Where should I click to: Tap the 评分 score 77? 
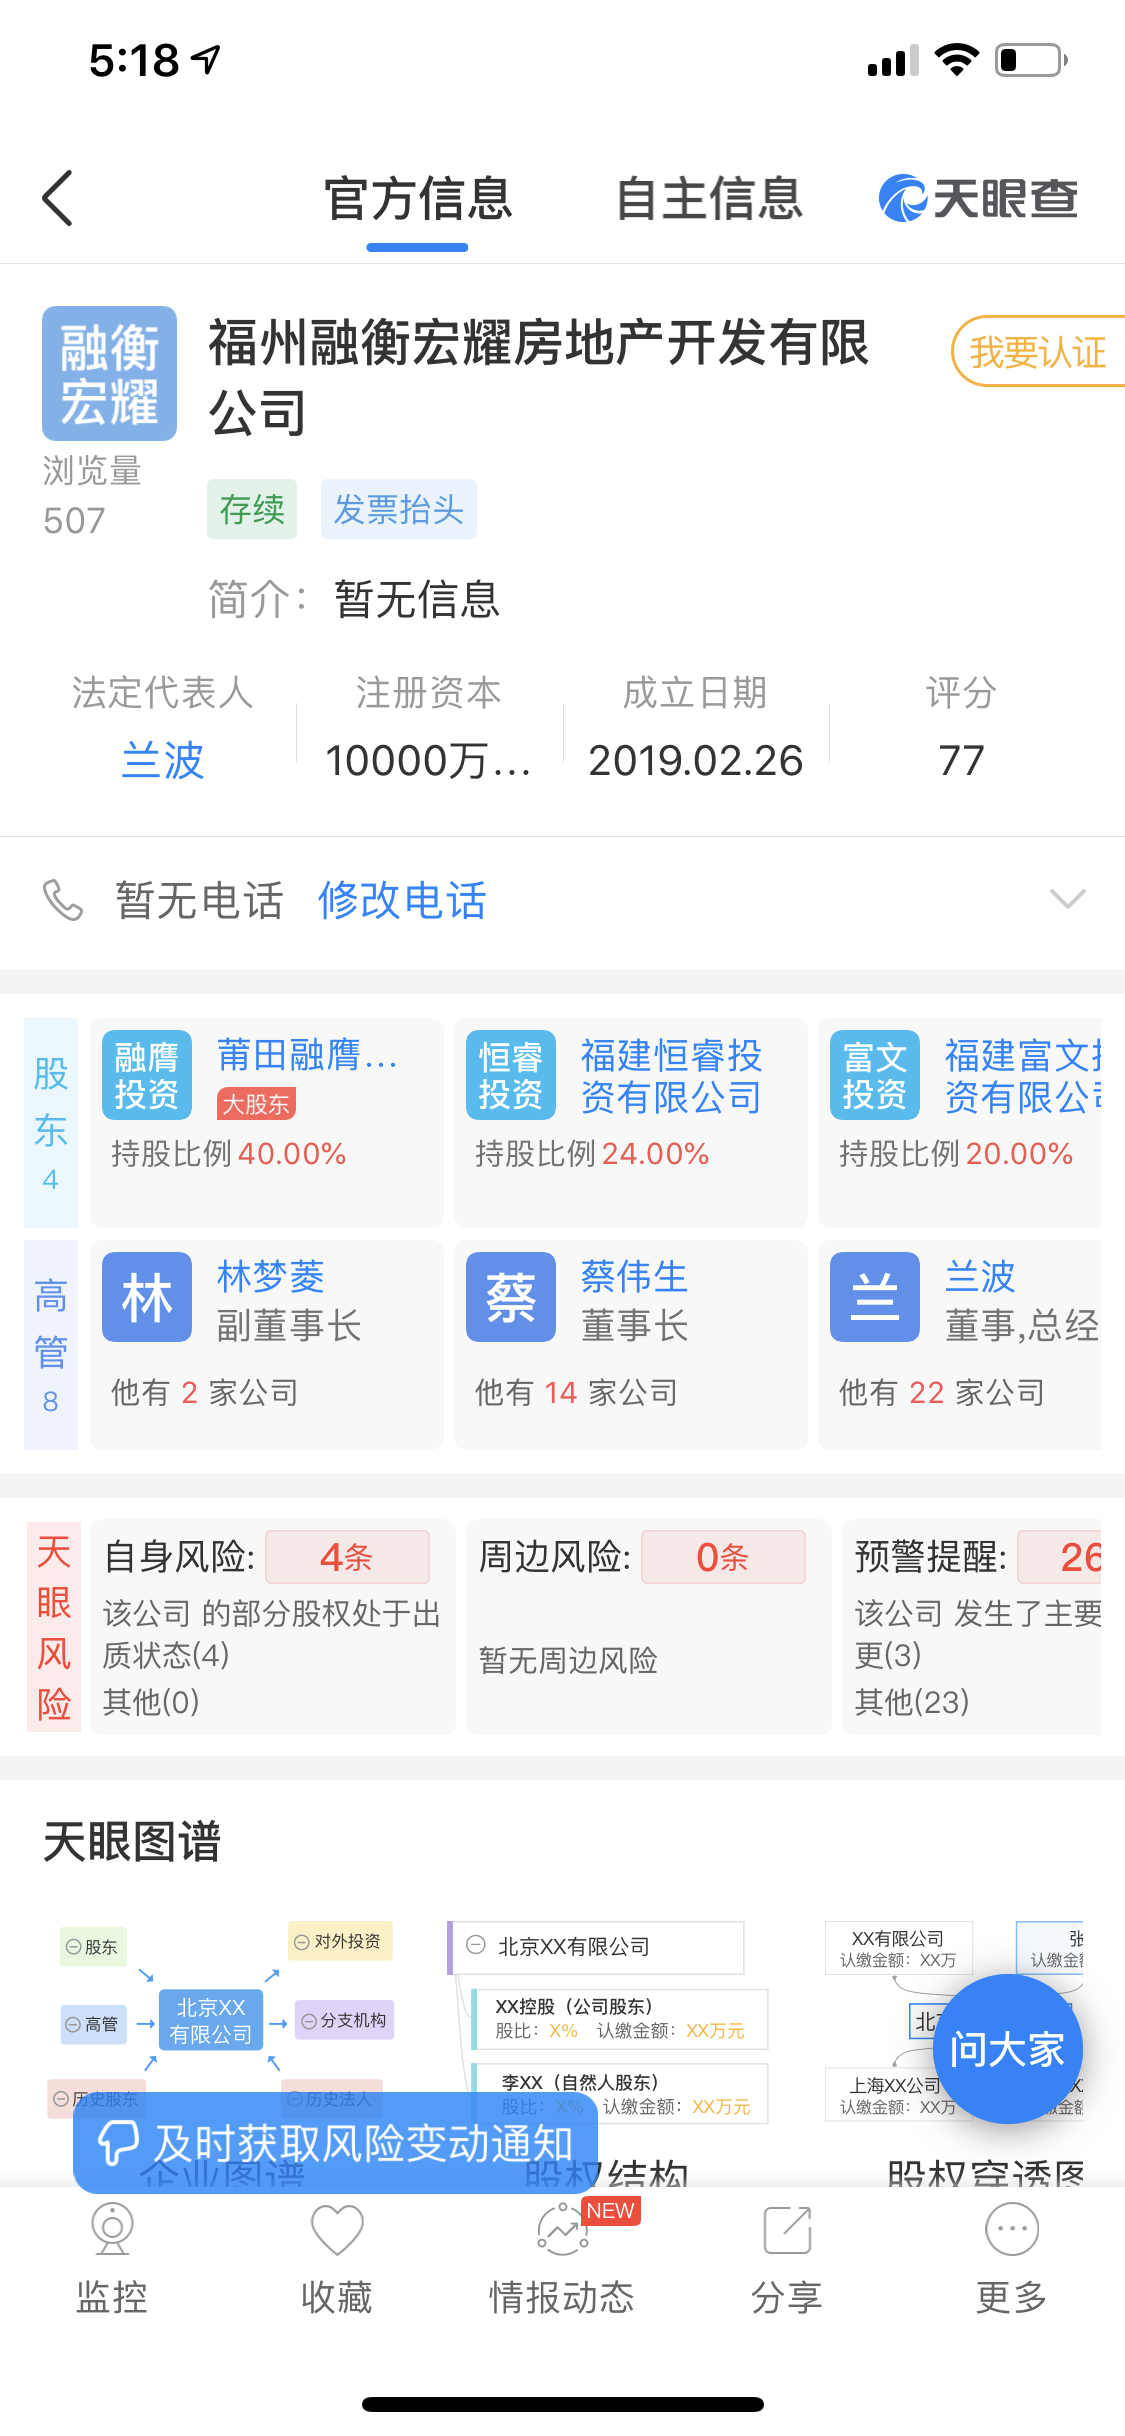962,760
